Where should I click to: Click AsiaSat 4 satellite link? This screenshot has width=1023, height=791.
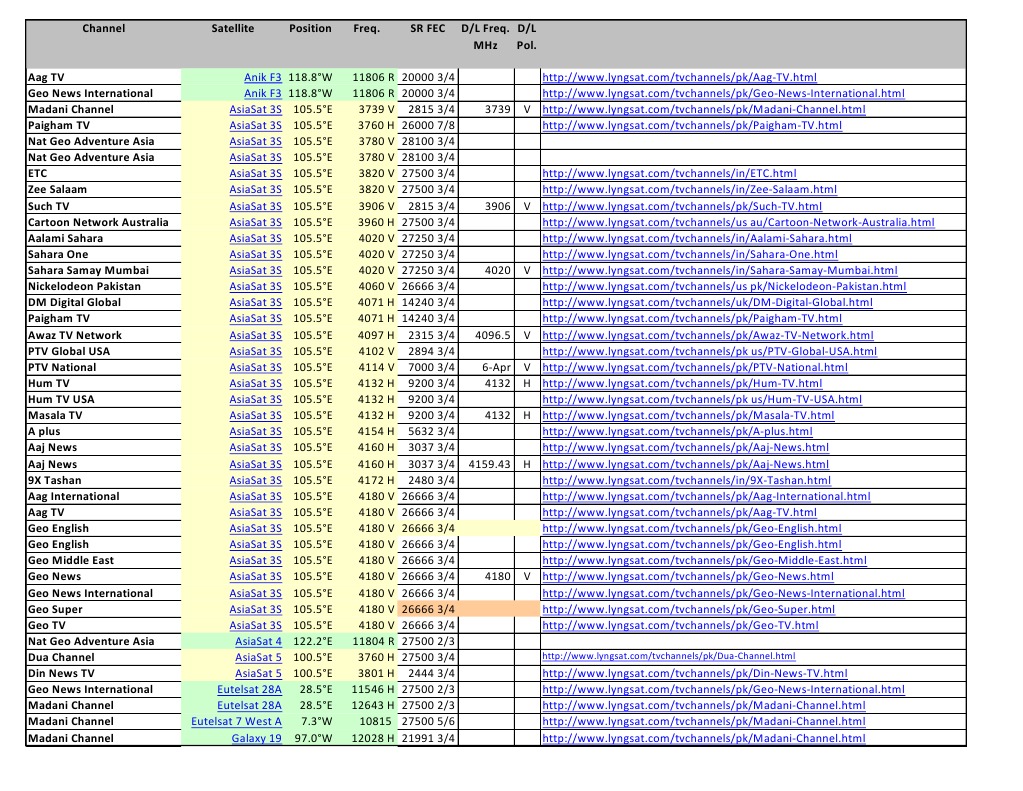(258, 641)
